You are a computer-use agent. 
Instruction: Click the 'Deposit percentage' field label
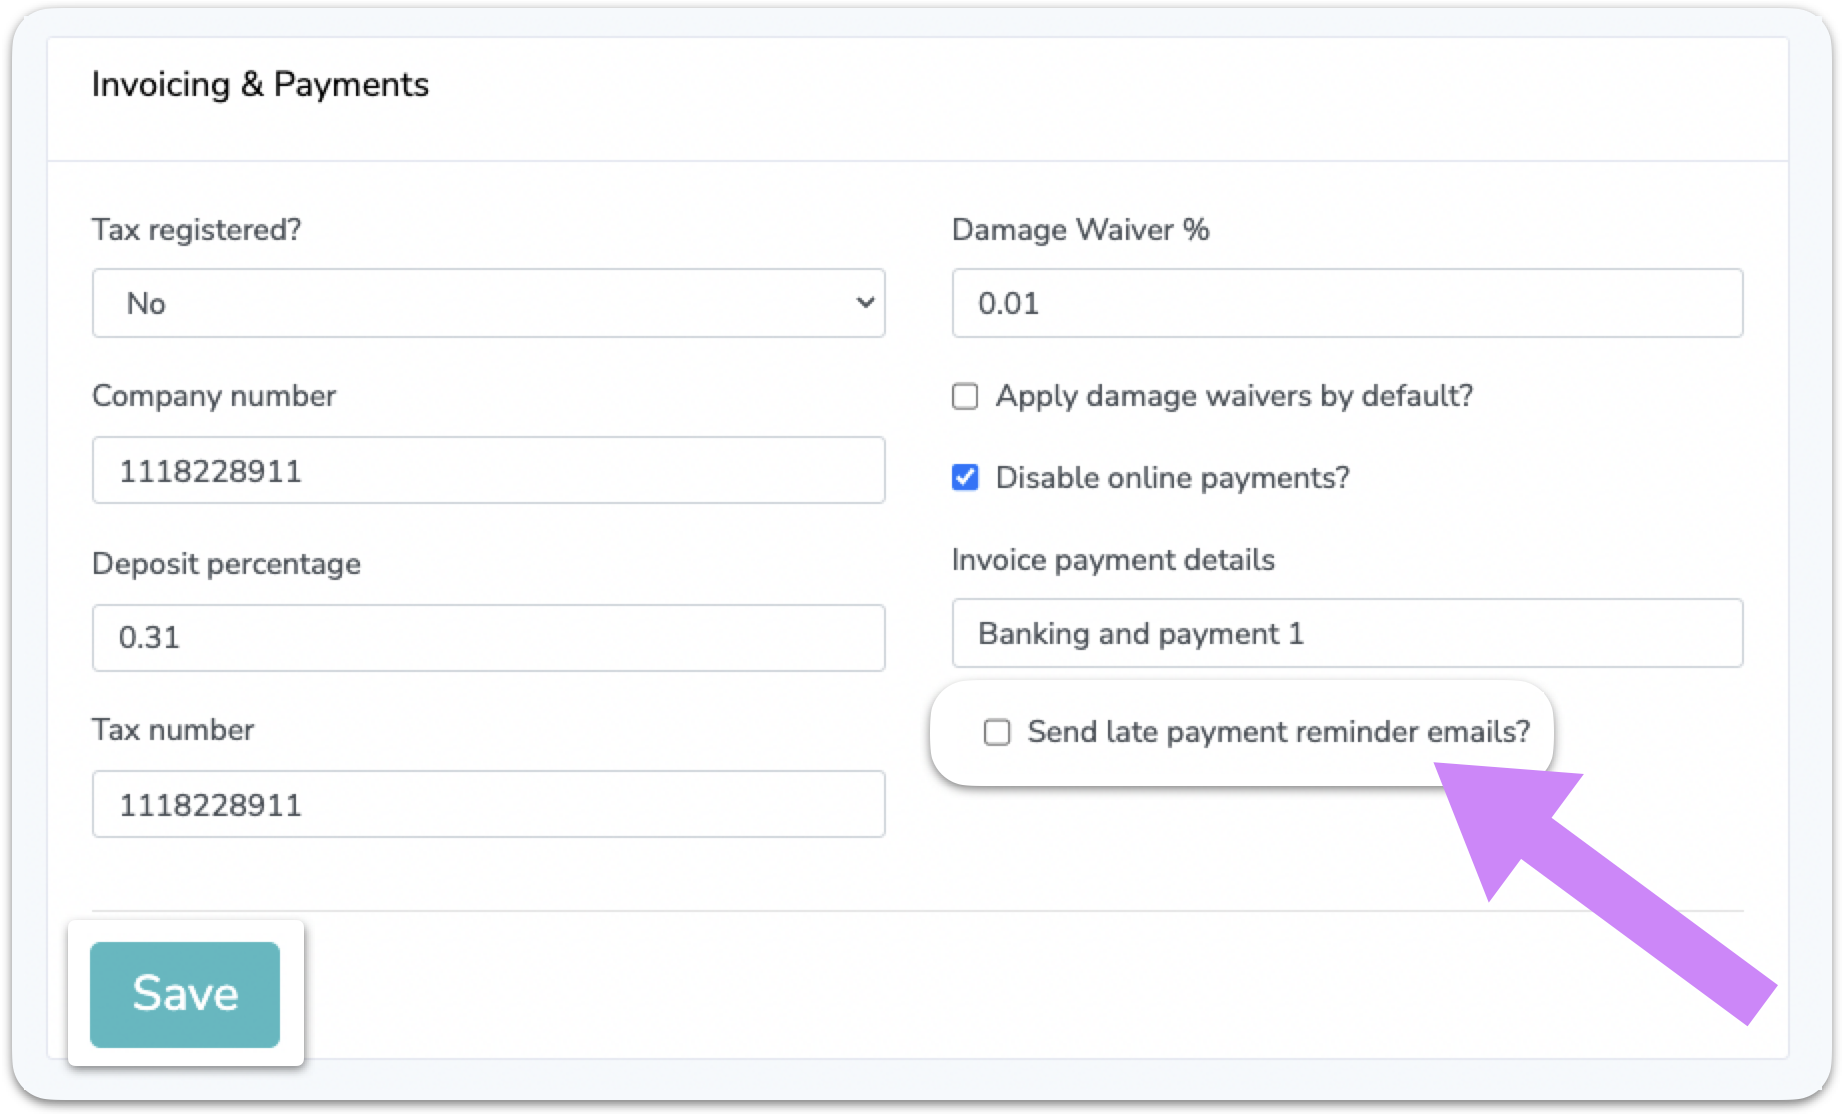click(226, 564)
